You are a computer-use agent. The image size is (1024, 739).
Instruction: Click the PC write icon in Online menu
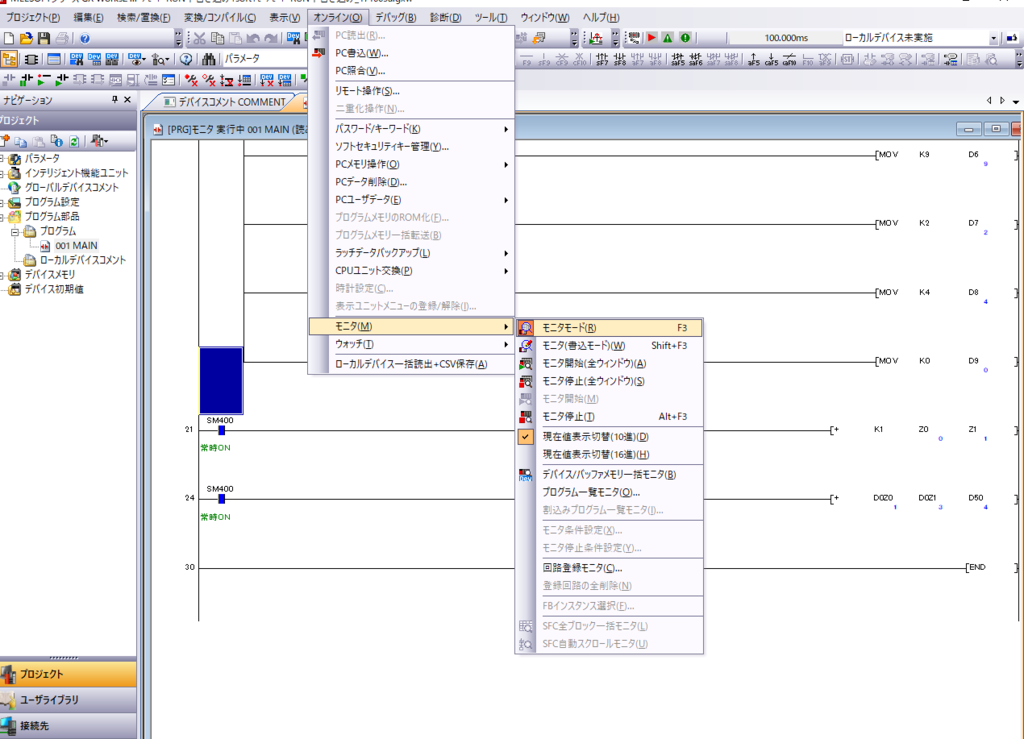pos(319,53)
